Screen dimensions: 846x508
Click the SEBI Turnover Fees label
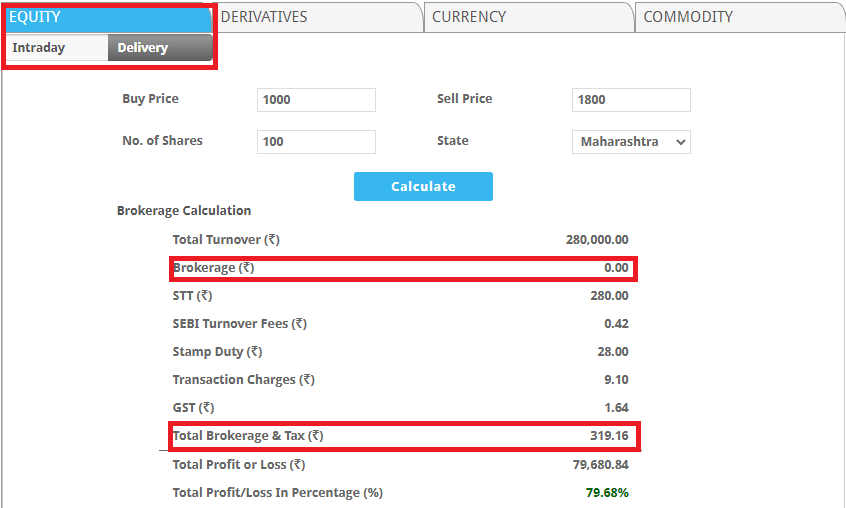[x=239, y=324]
